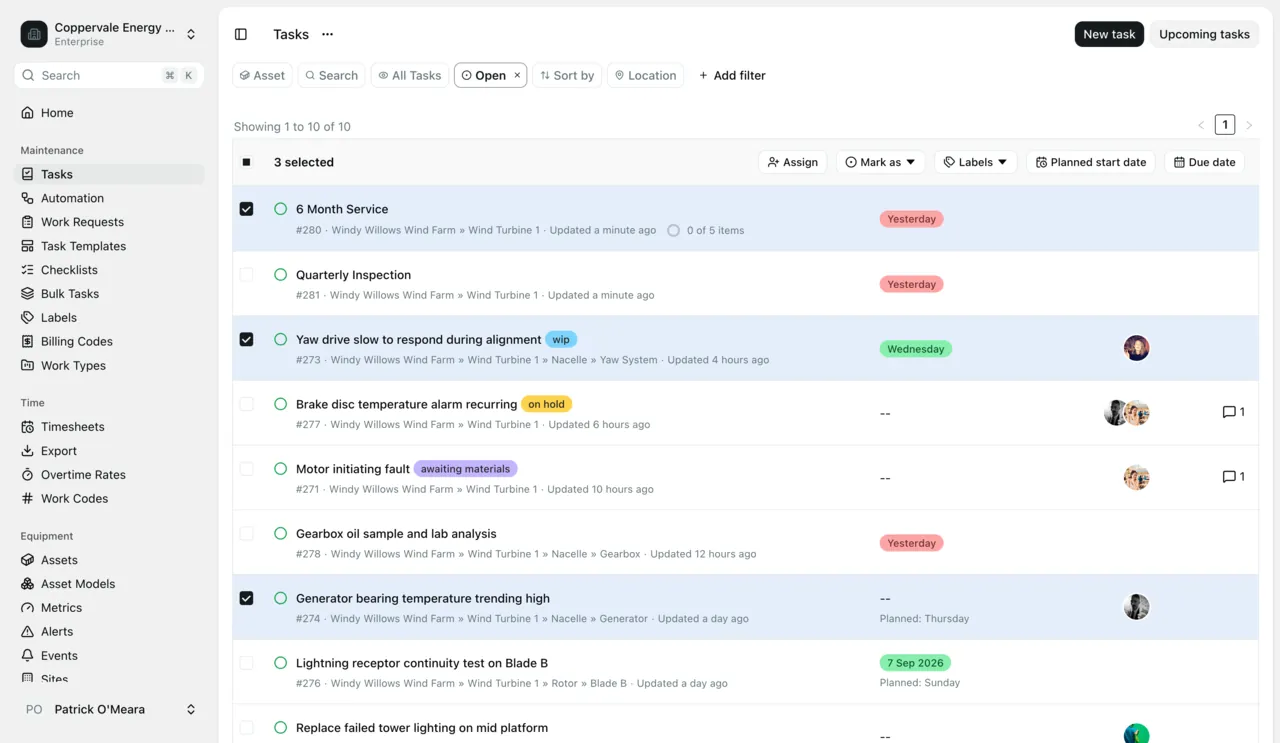Expand the Coppervale Energy organization switcher
Screen dimensions: 1280x743
pos(191,34)
